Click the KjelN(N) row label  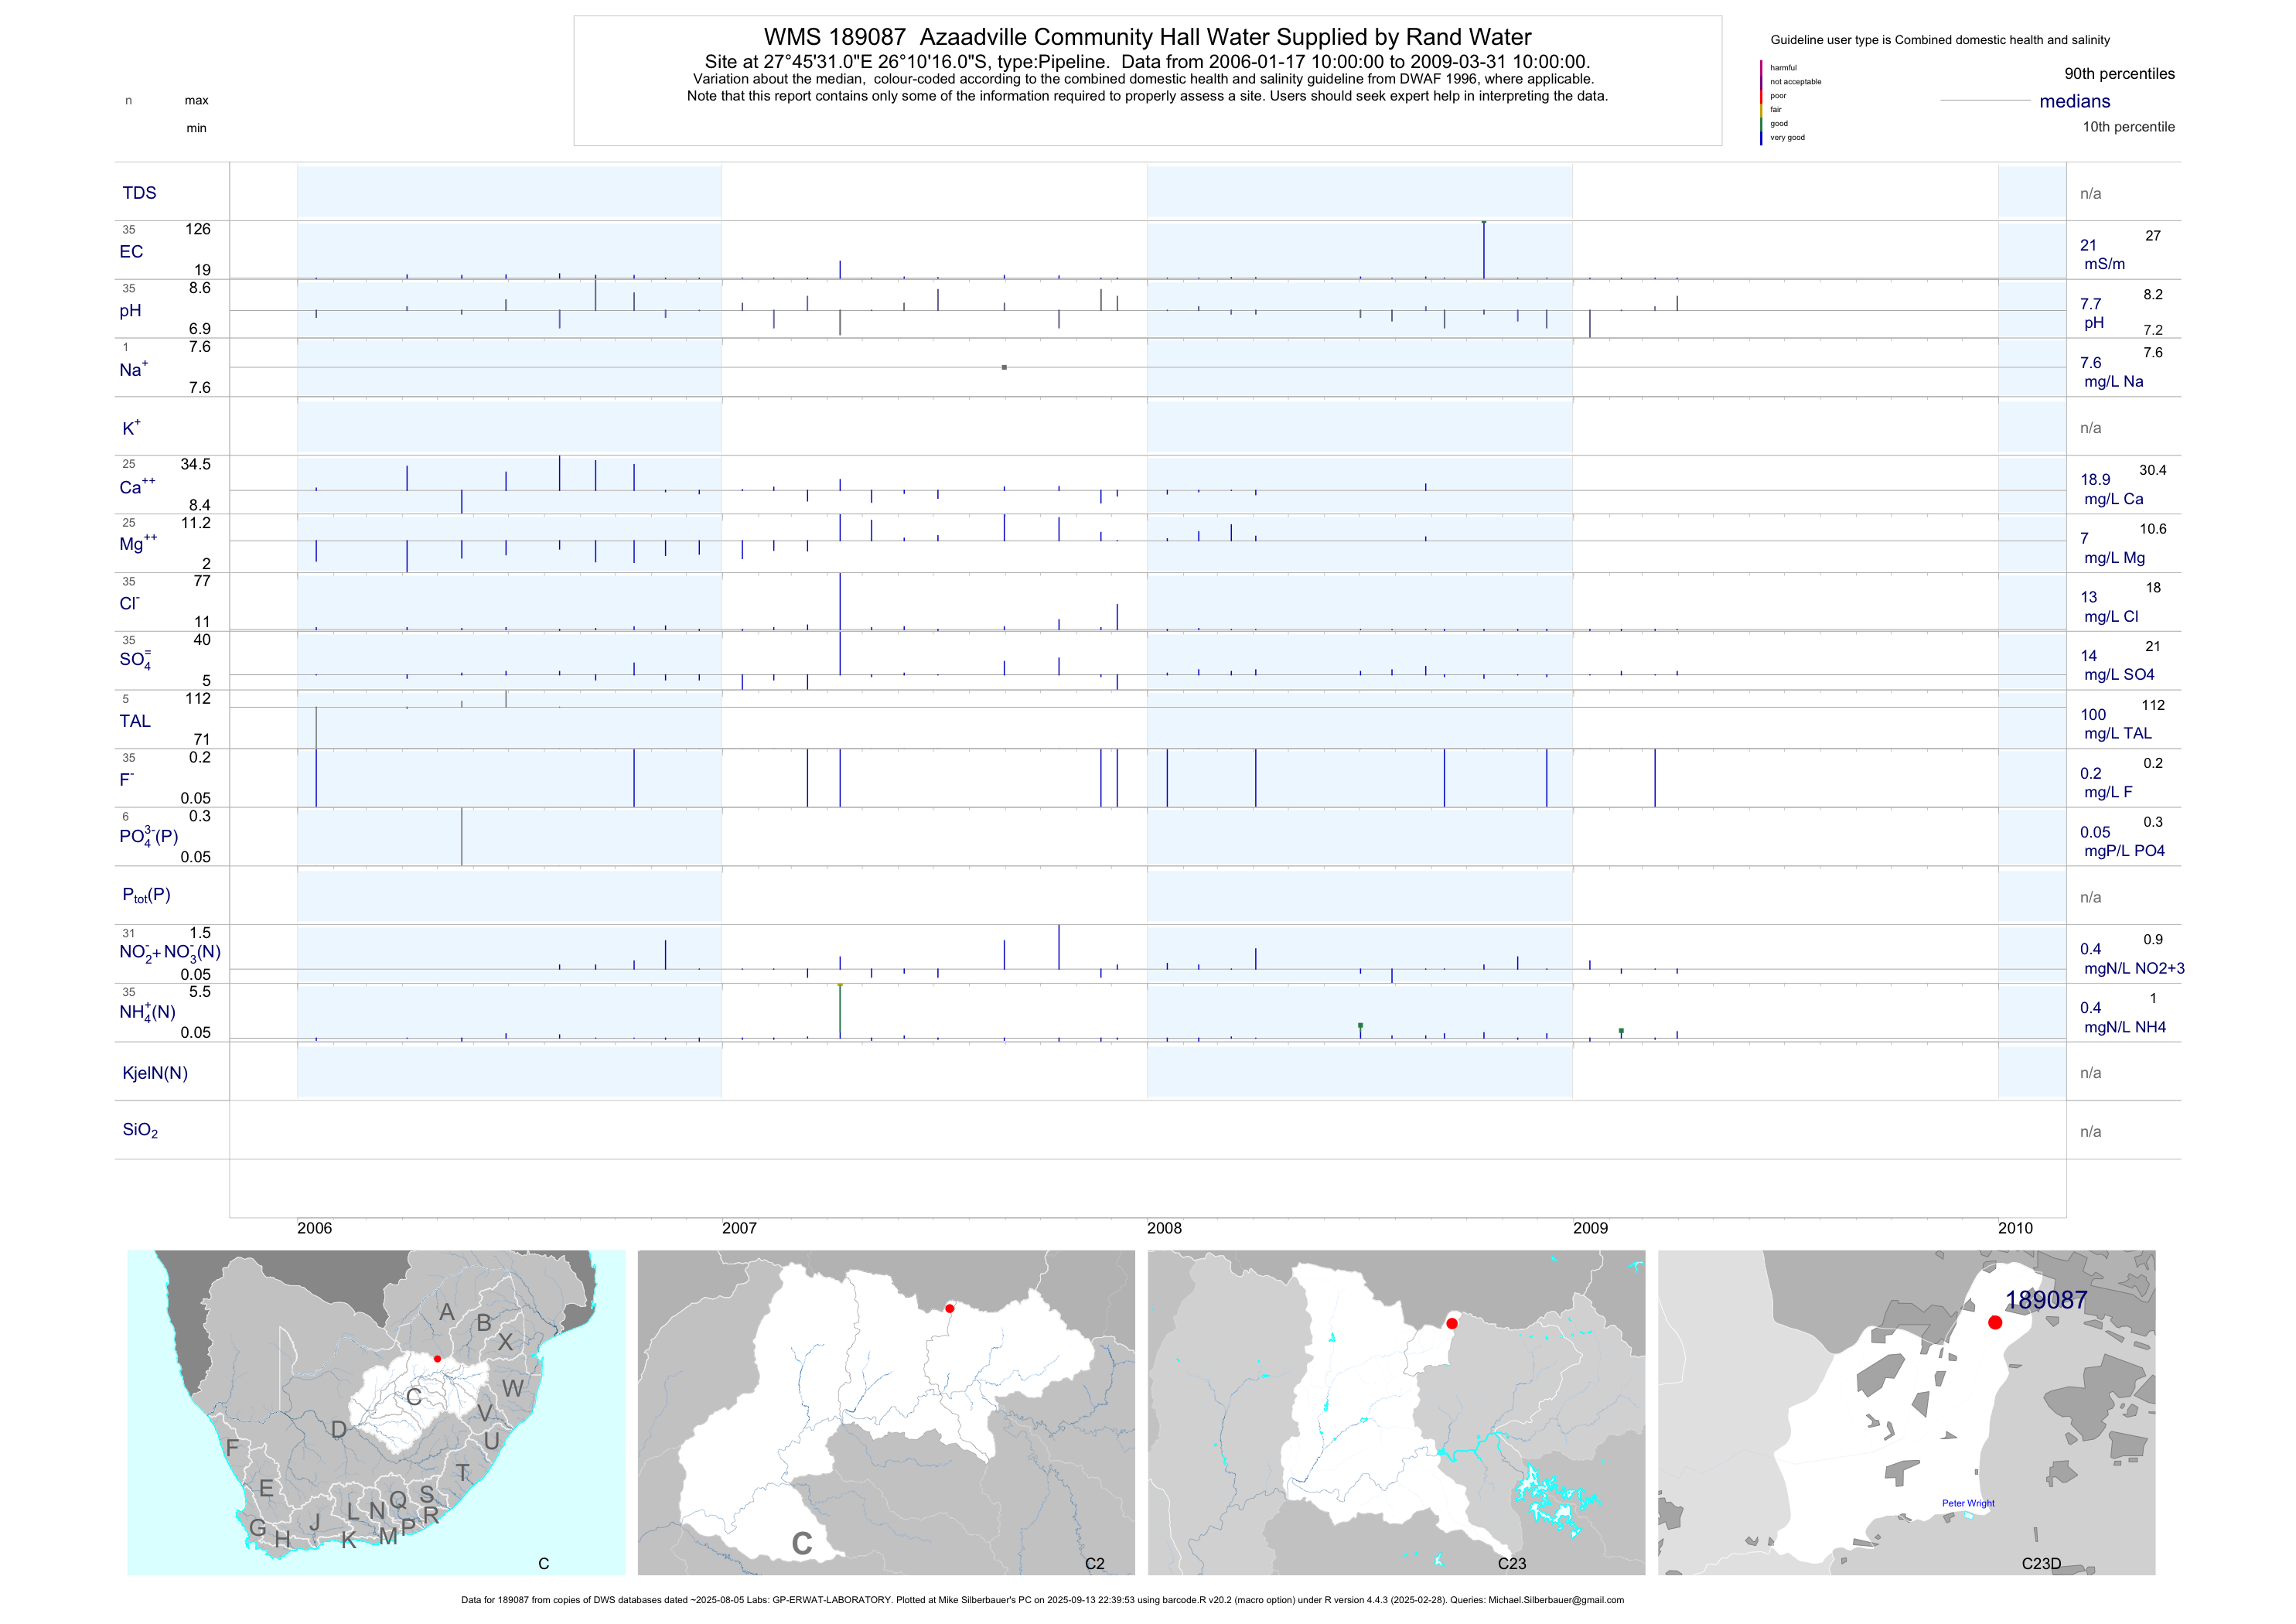155,1073
